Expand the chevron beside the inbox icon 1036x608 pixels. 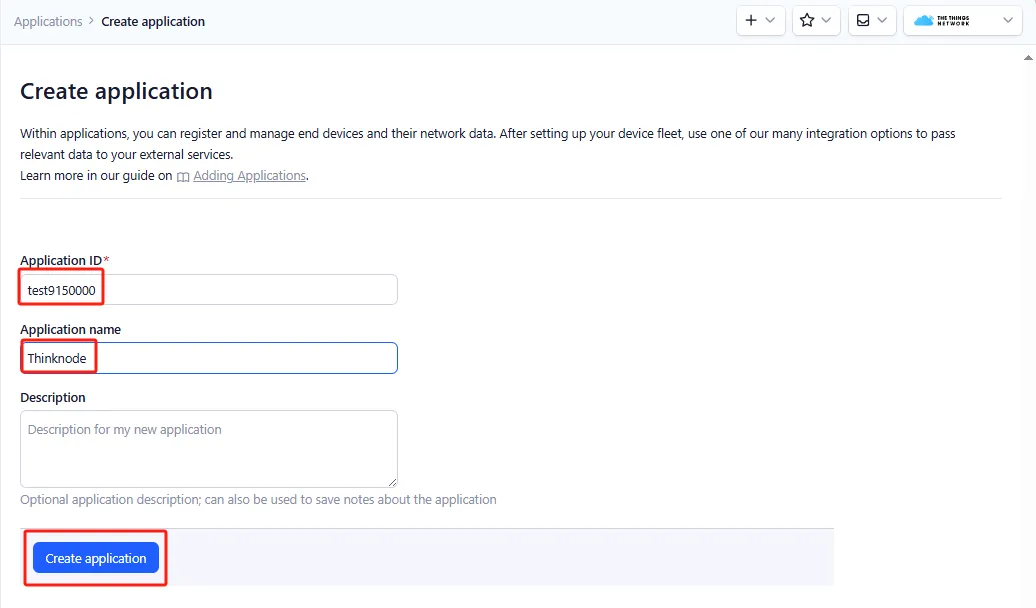click(x=882, y=21)
